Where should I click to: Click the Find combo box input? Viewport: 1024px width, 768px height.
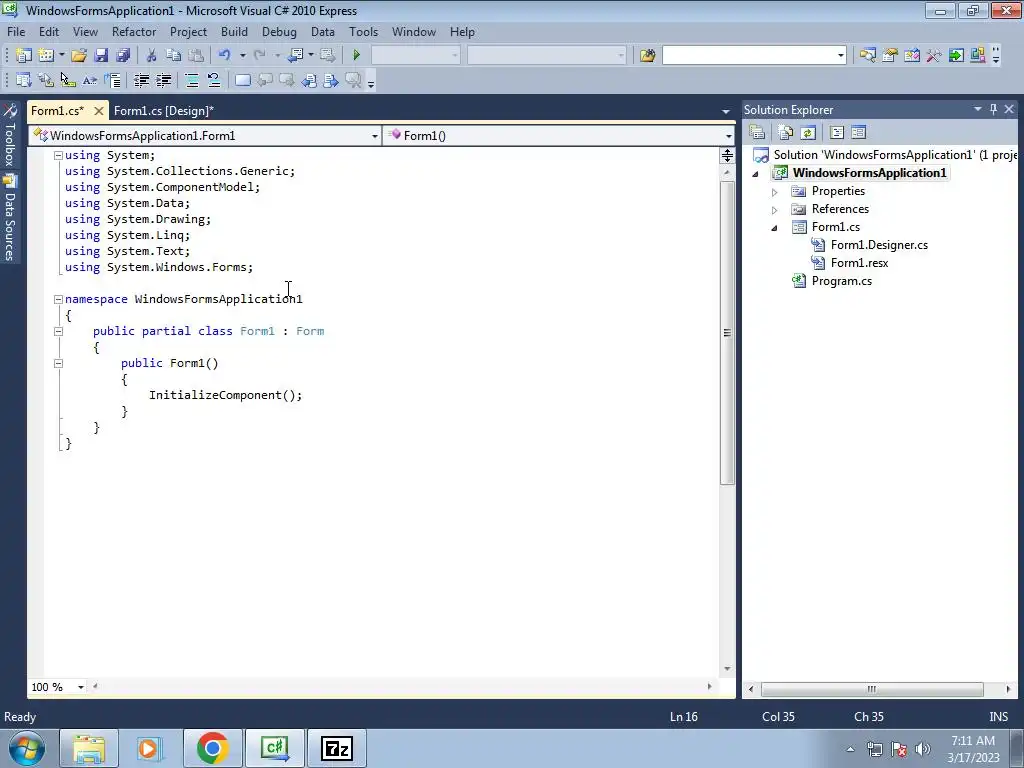coord(749,56)
